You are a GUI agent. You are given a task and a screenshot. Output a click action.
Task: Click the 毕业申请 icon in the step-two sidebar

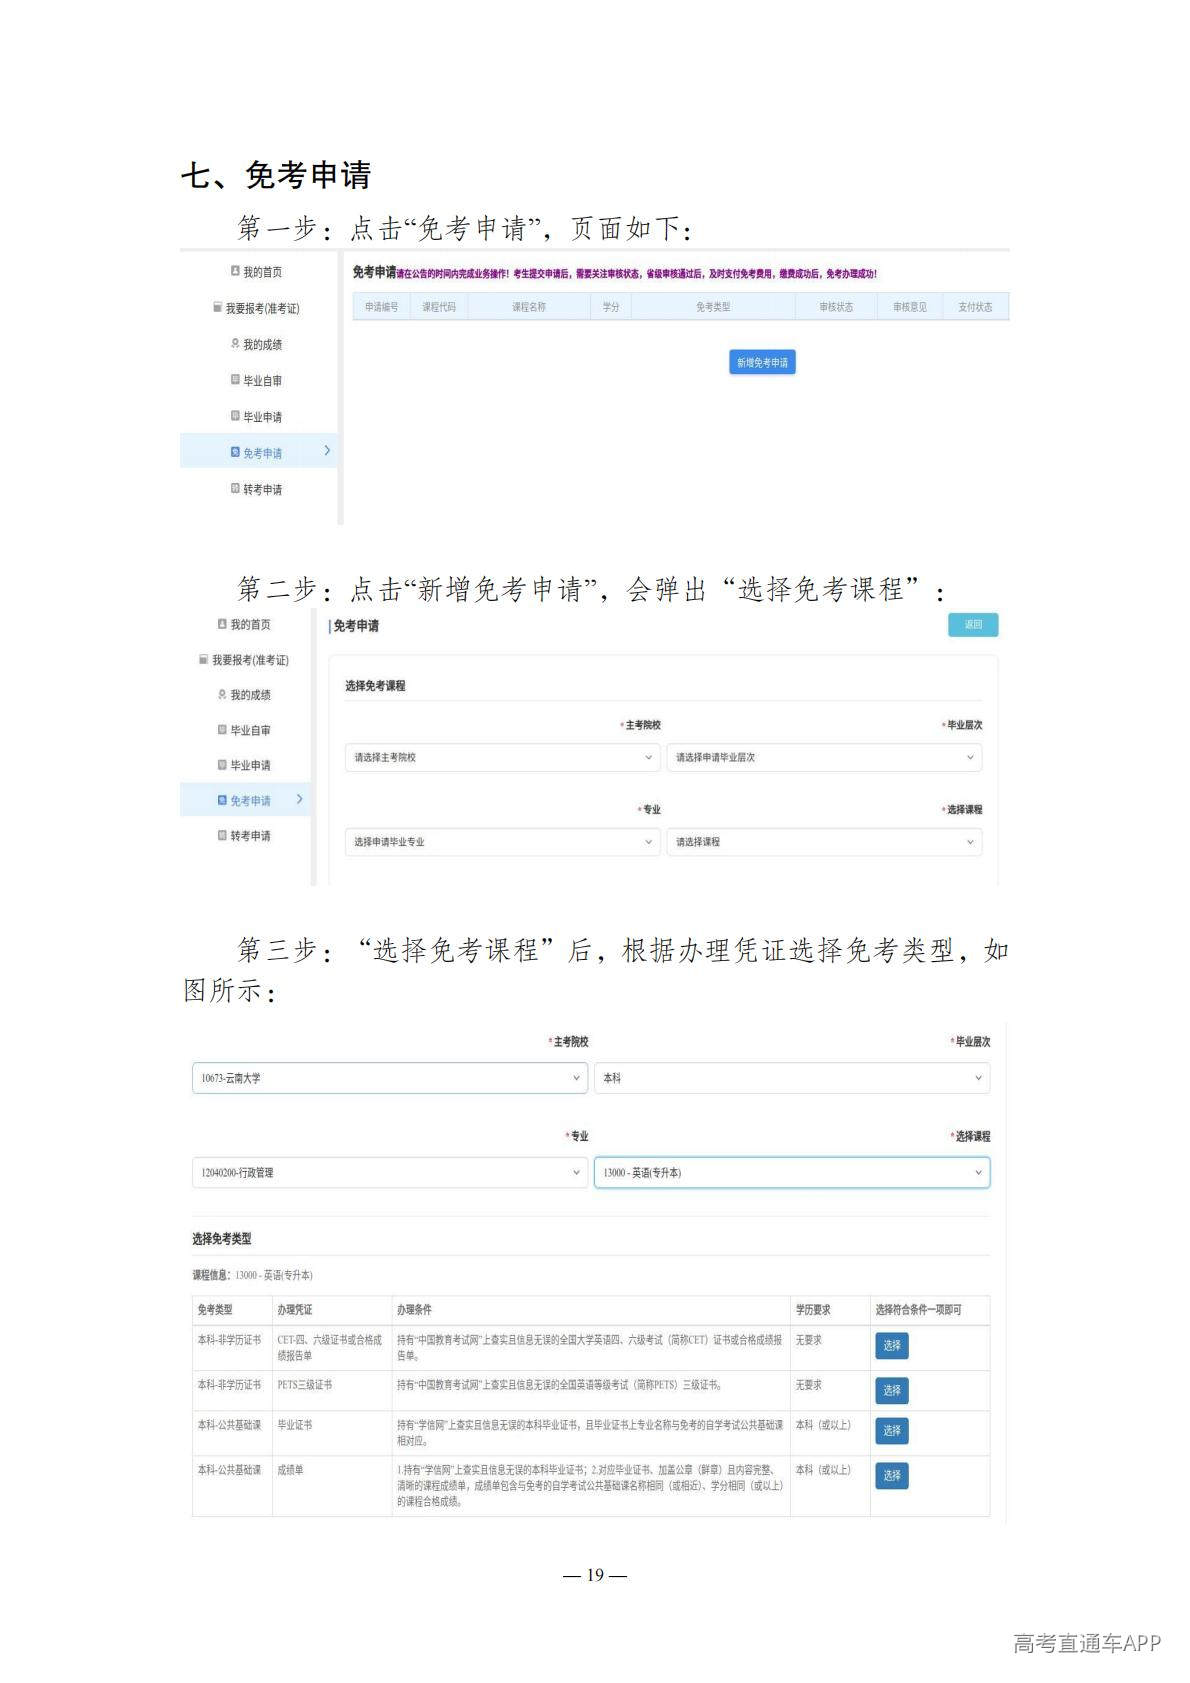click(x=222, y=765)
